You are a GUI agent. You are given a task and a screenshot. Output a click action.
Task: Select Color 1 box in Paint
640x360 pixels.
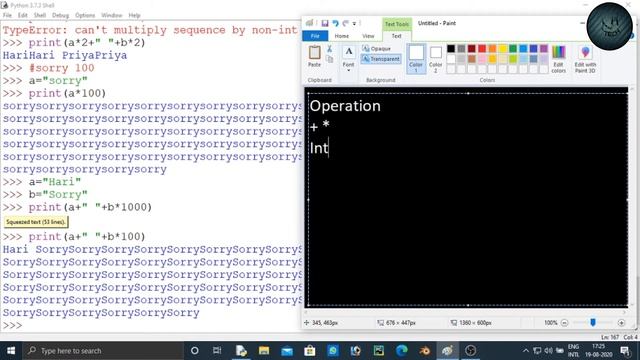point(416,59)
